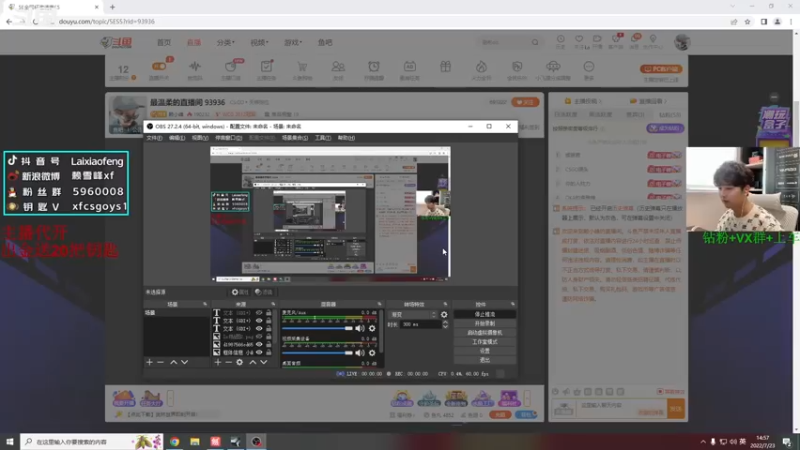This screenshot has width=800, height=450.
Task: Toggle visibility of fourth source row
Action: pos(259,337)
